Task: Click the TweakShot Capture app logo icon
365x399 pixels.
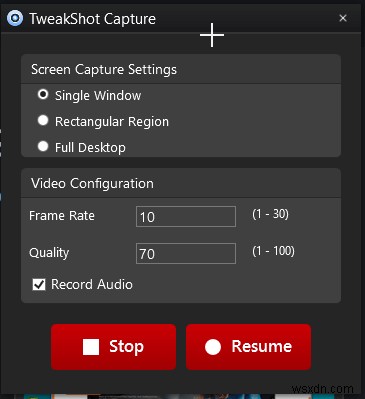Action: coord(15,18)
